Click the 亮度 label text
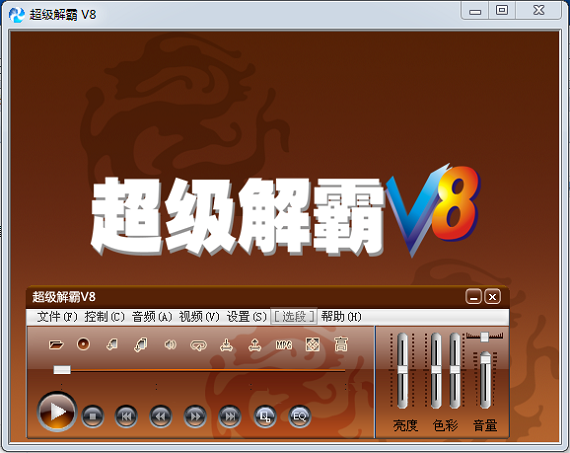Screen dimensions: 570x453 (x=405, y=425)
